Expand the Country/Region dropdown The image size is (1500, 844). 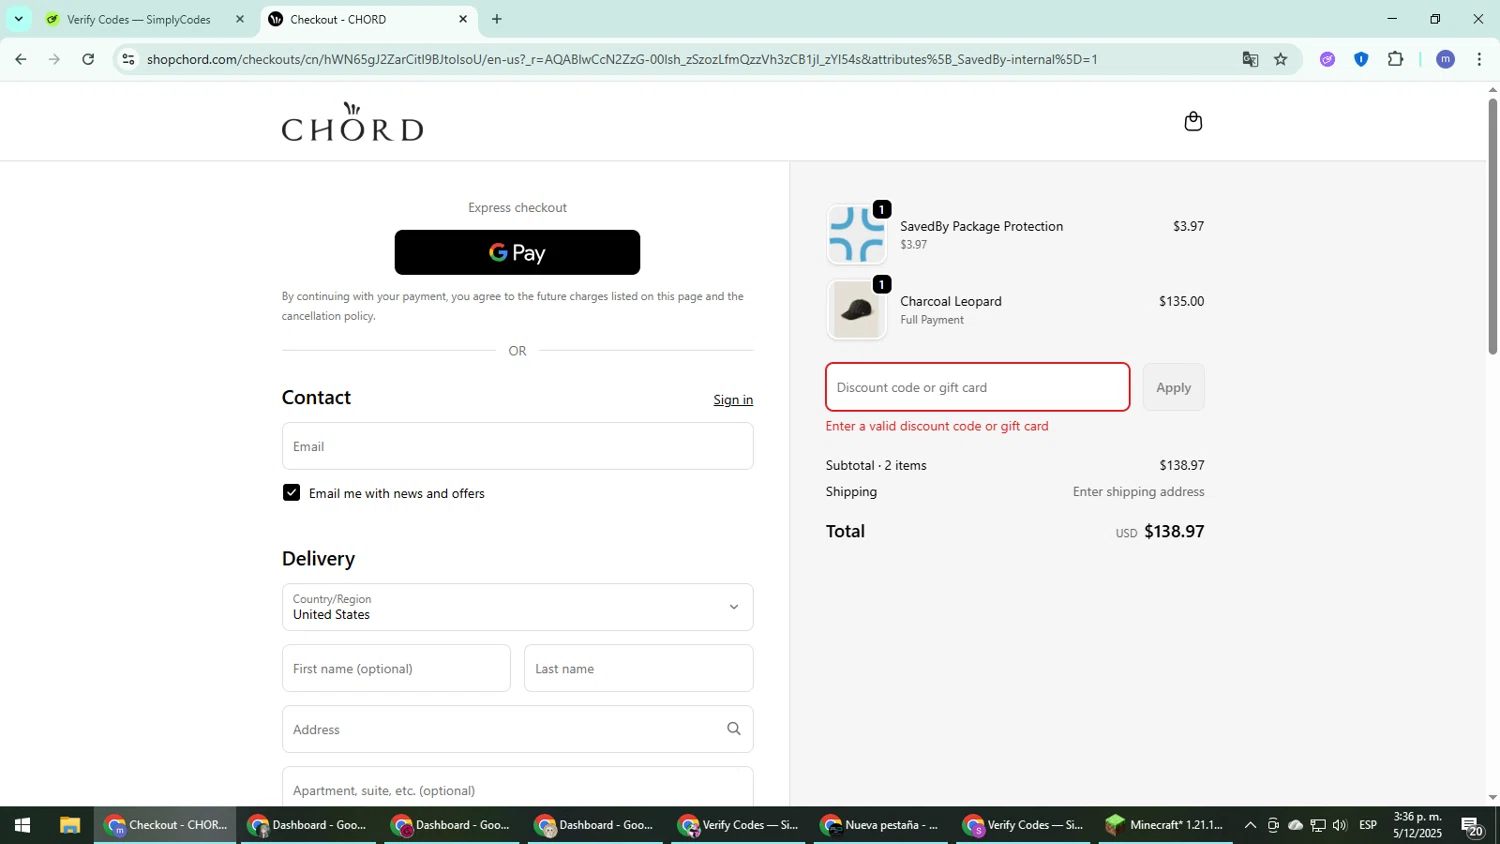[x=517, y=607]
